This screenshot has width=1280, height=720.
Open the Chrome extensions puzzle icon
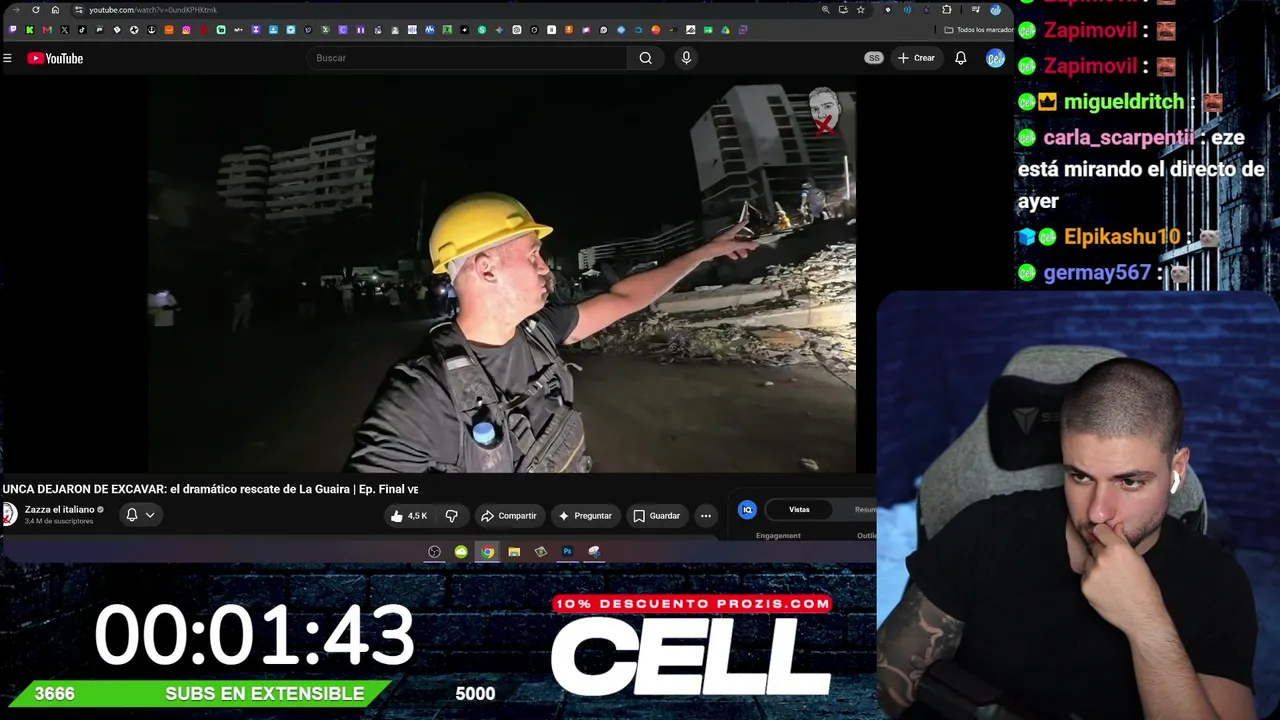click(x=947, y=10)
